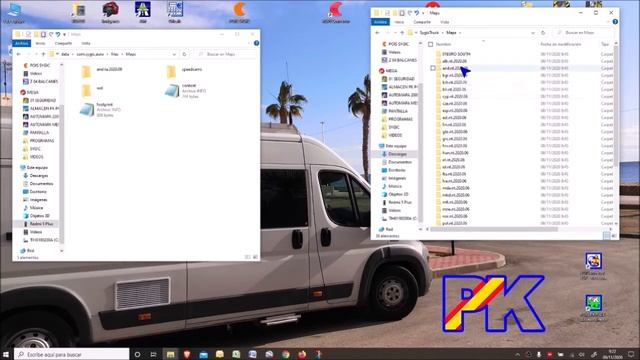Viewport: 640px width, 360px height.
Task: Open Archivo tab in the right window
Action: [x=380, y=22]
